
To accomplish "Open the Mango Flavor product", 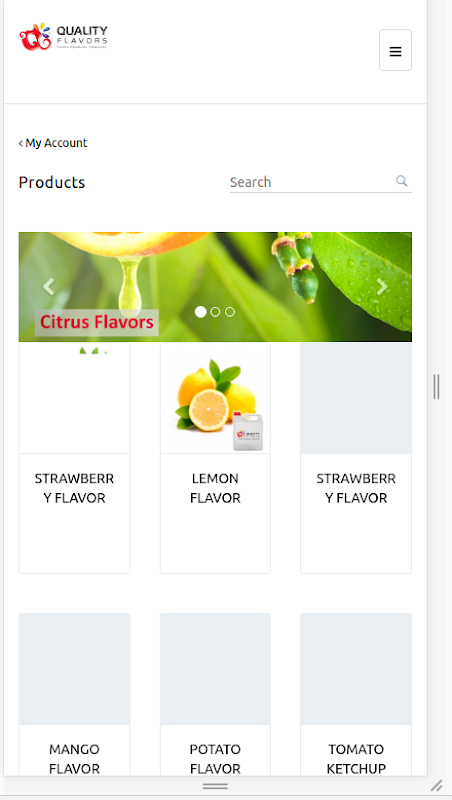I will pyautogui.click(x=74, y=694).
